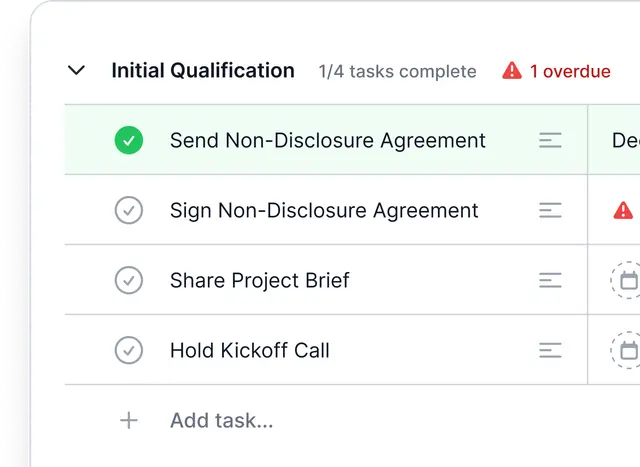Open details icon for Share Project Brief

coord(550,281)
